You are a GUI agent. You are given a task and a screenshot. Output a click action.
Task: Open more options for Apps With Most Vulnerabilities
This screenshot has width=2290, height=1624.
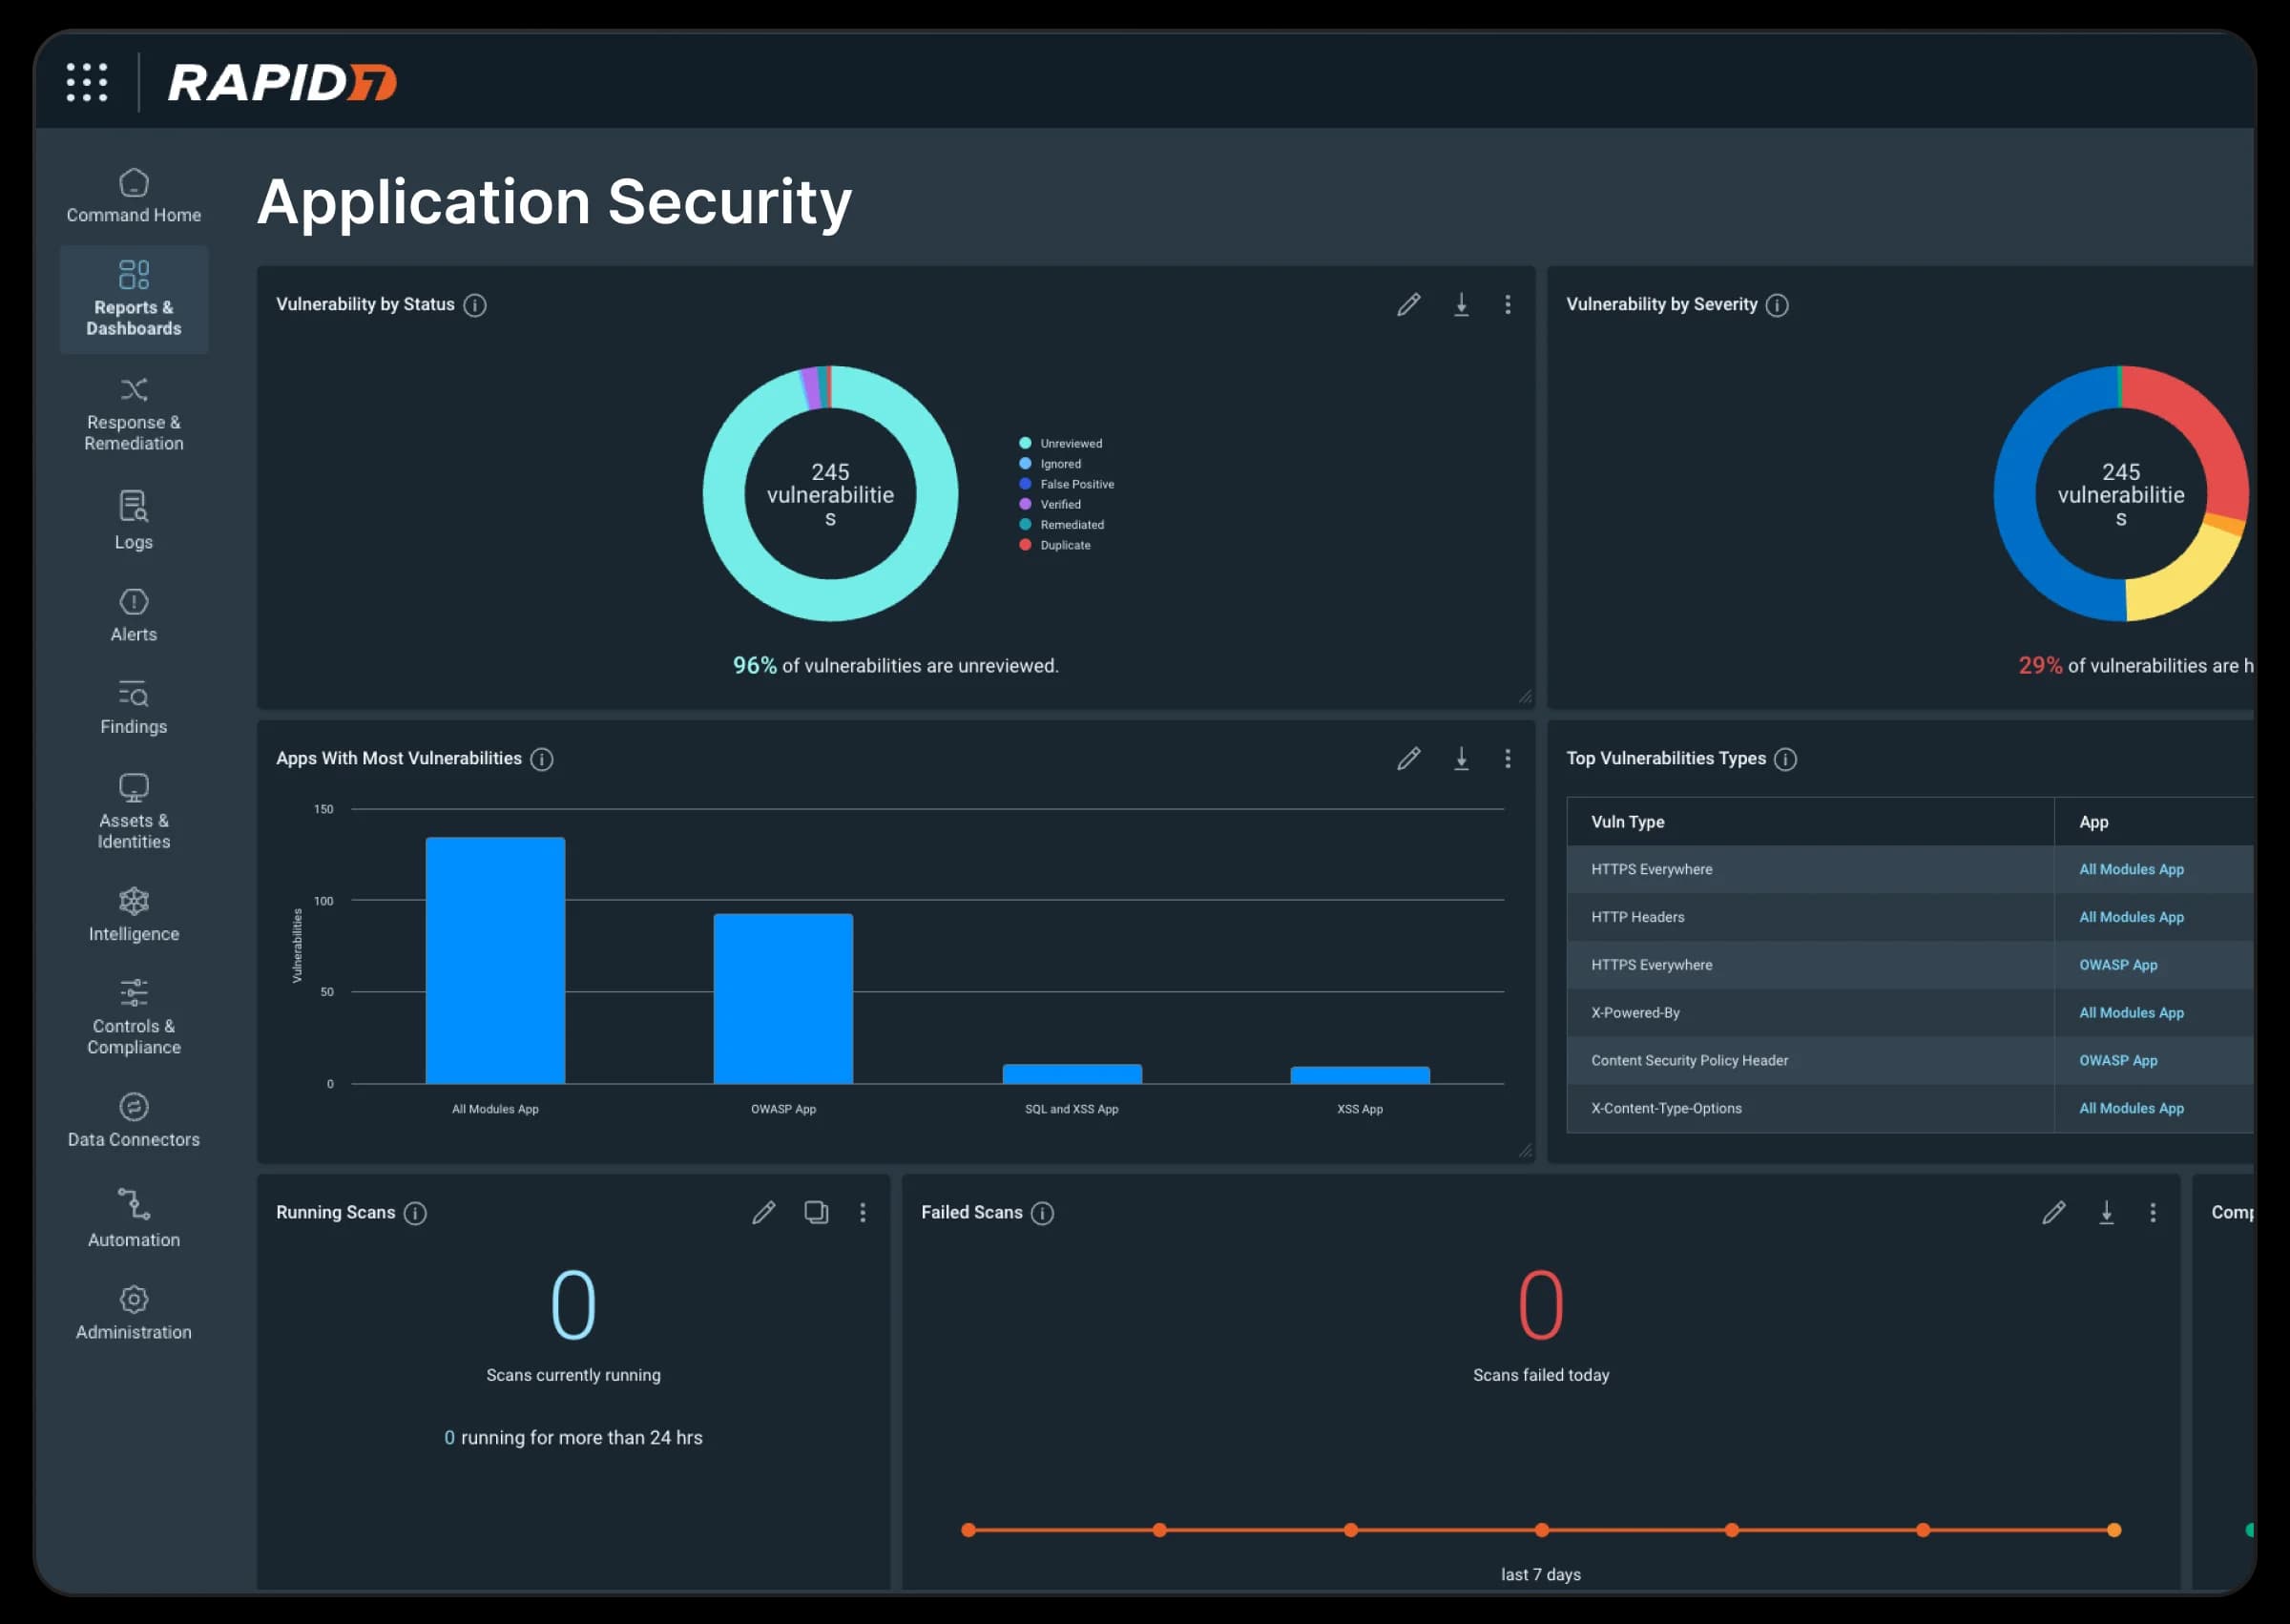coord(1508,759)
